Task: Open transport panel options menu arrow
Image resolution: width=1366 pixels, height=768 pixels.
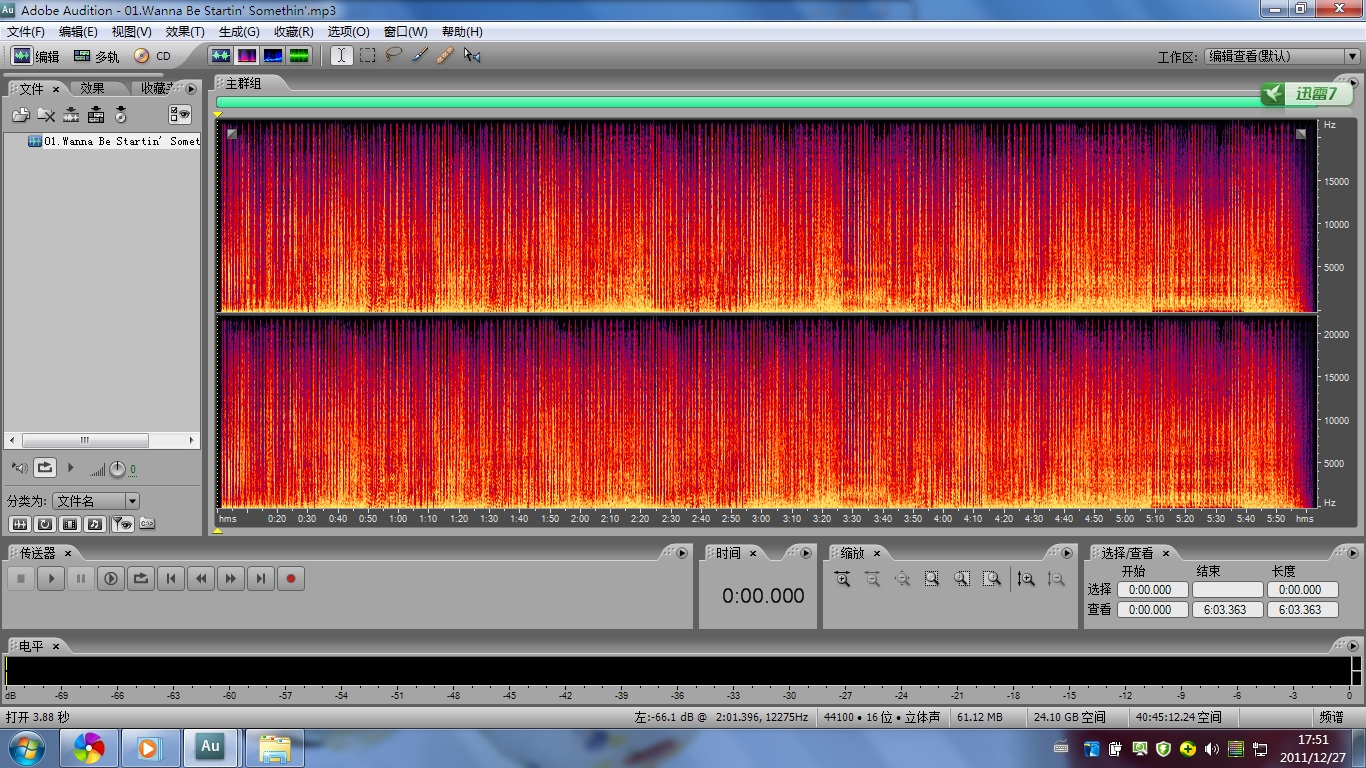Action: click(682, 553)
